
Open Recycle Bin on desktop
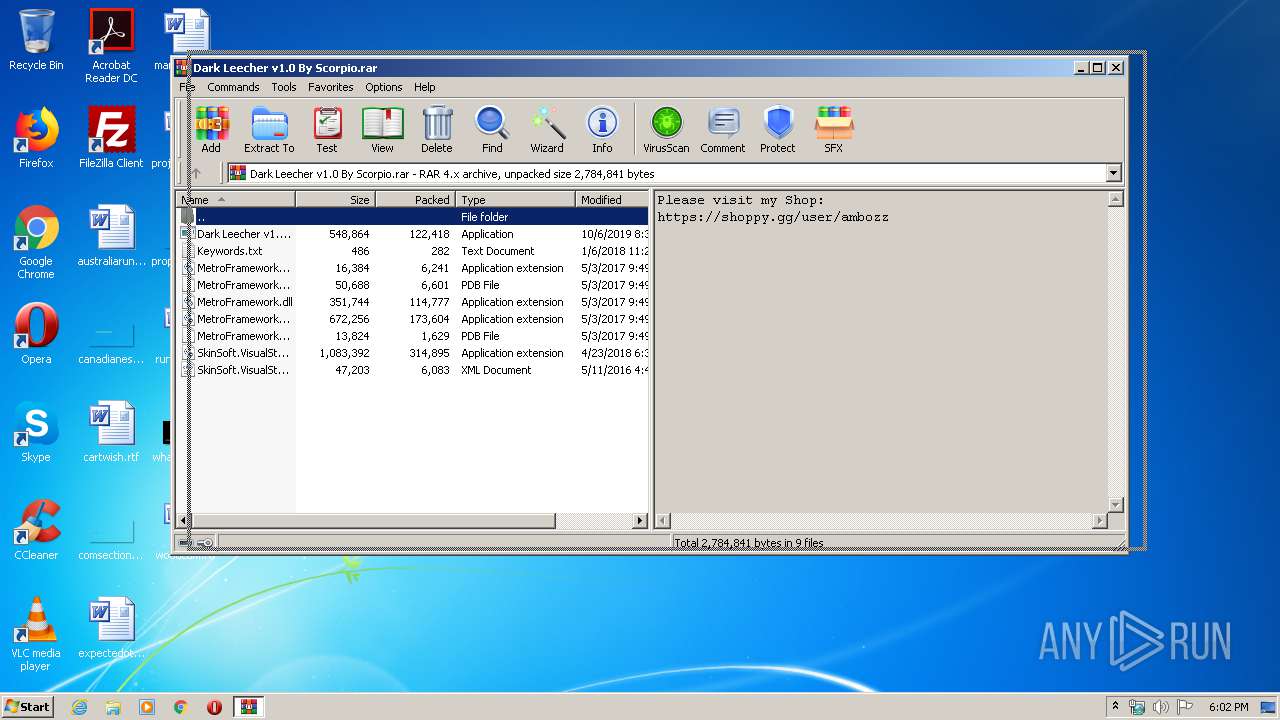coord(36,40)
